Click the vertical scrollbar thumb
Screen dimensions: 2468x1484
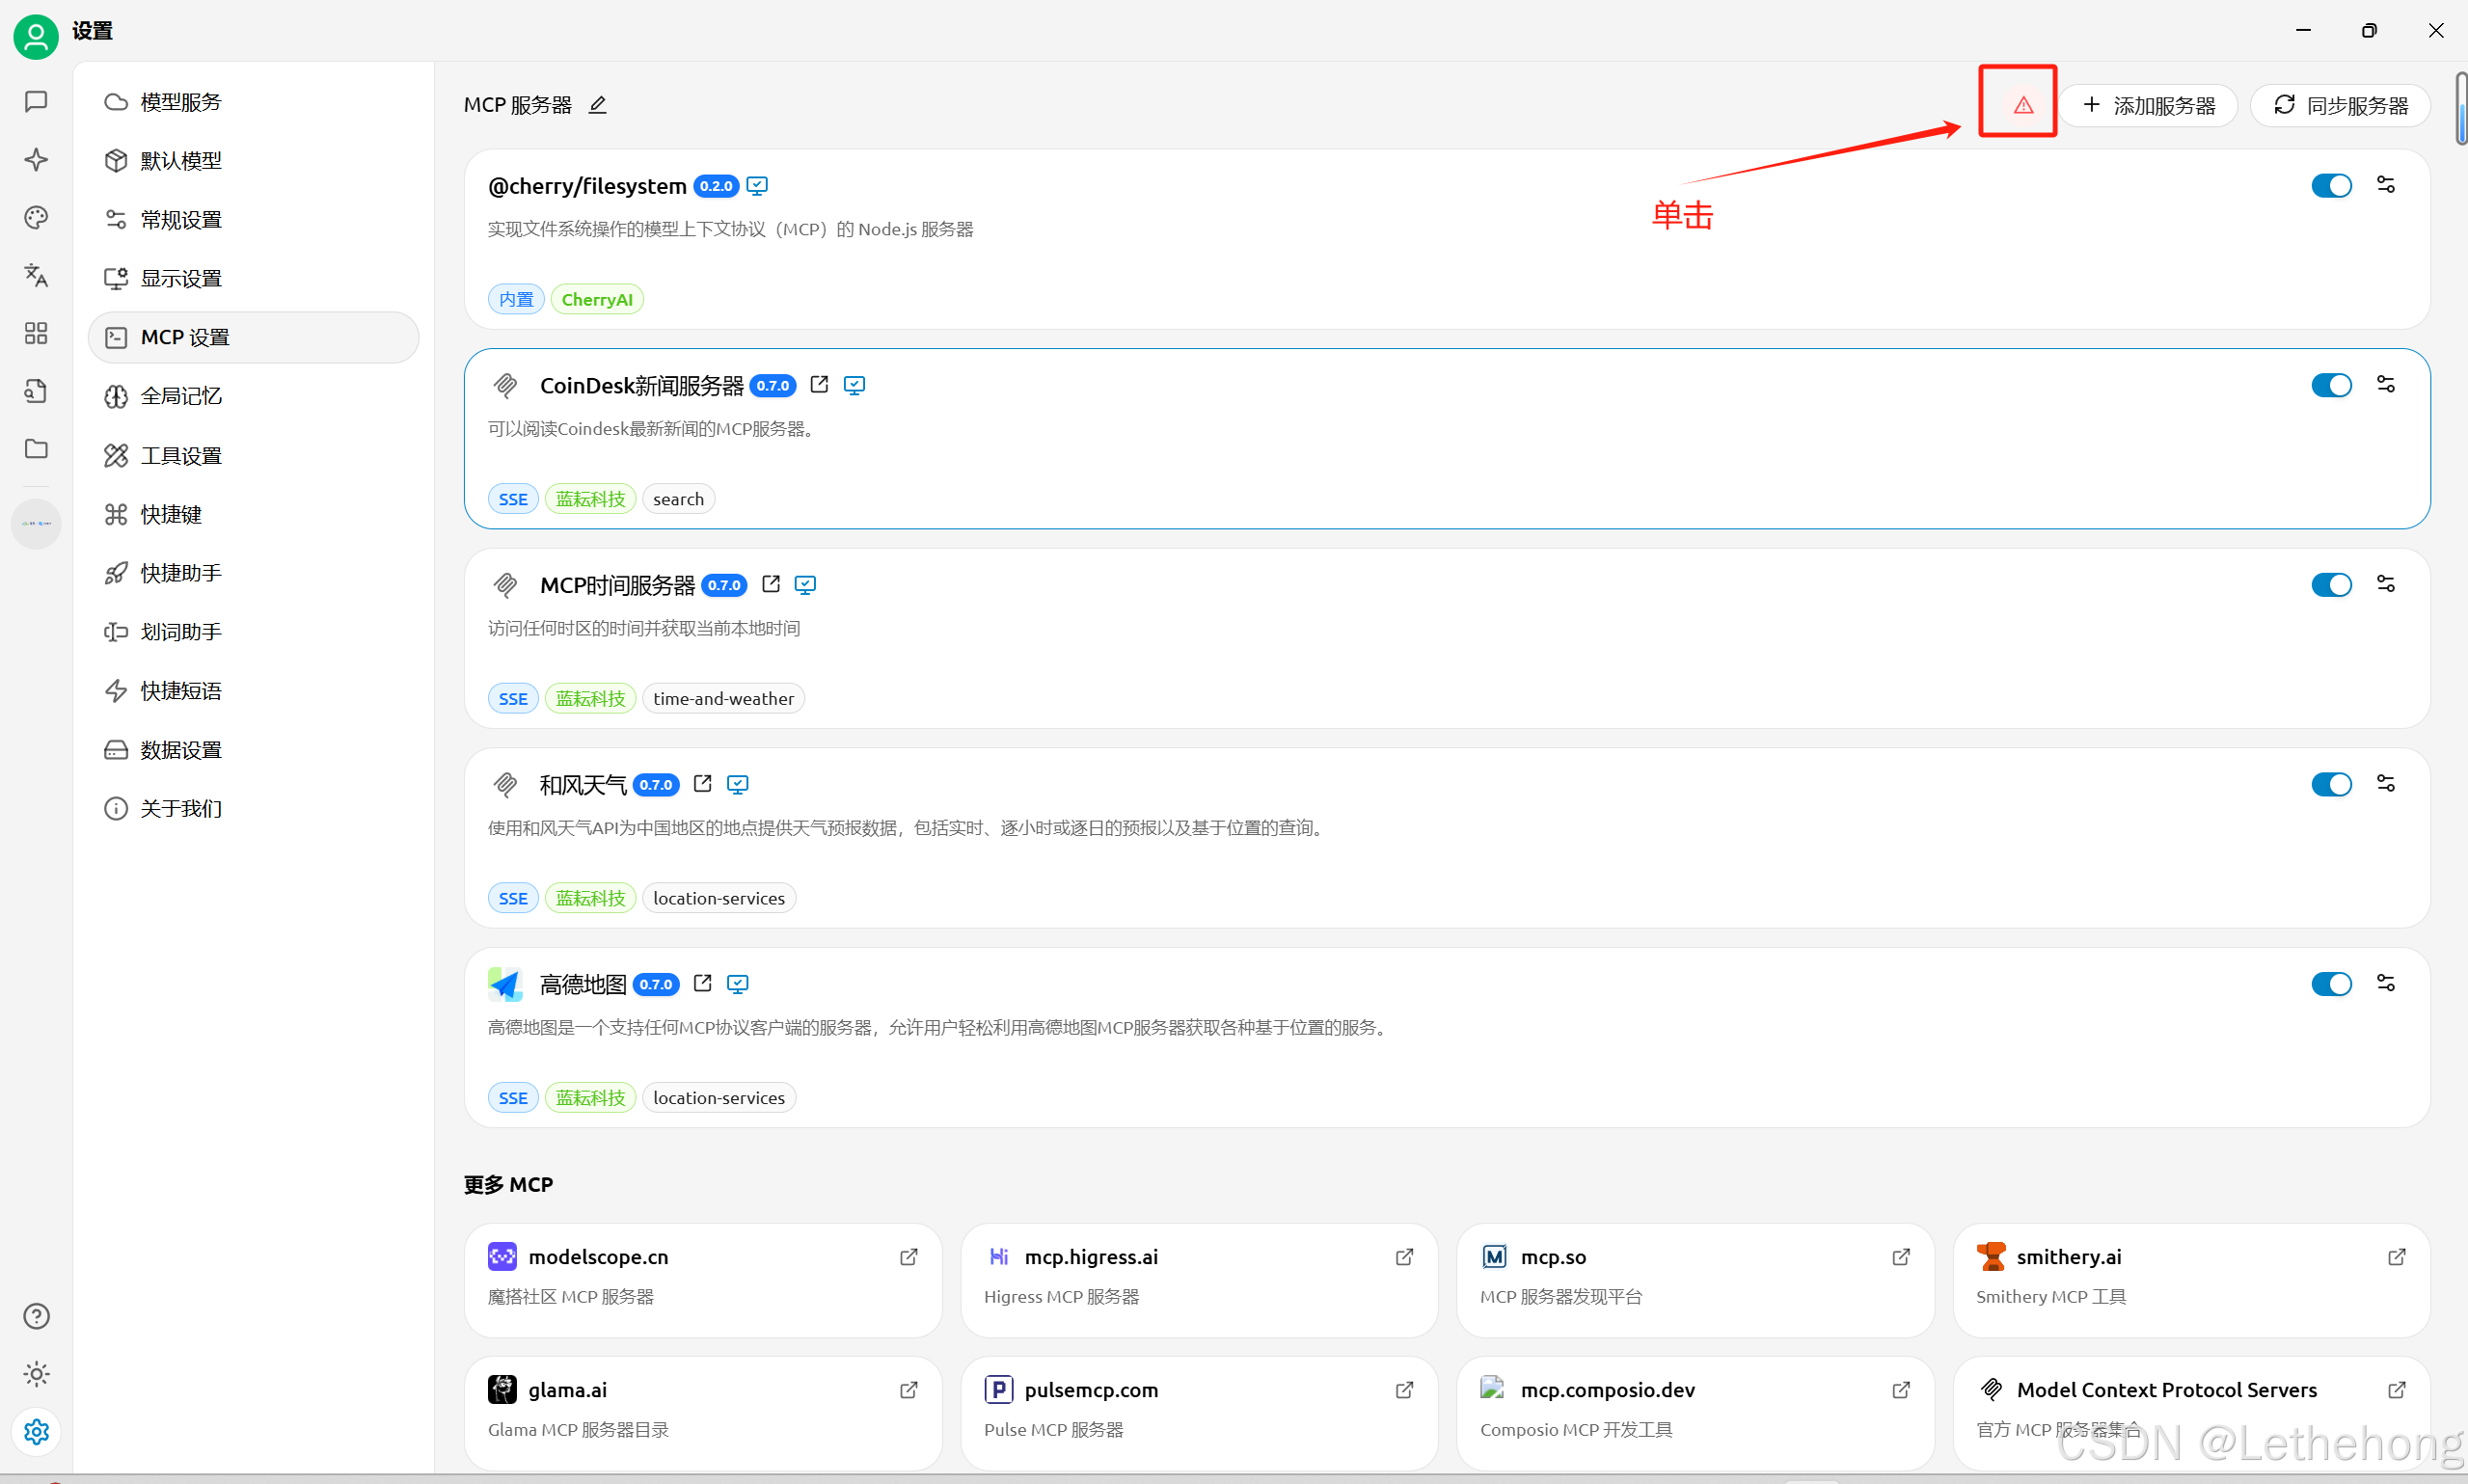[2461, 108]
